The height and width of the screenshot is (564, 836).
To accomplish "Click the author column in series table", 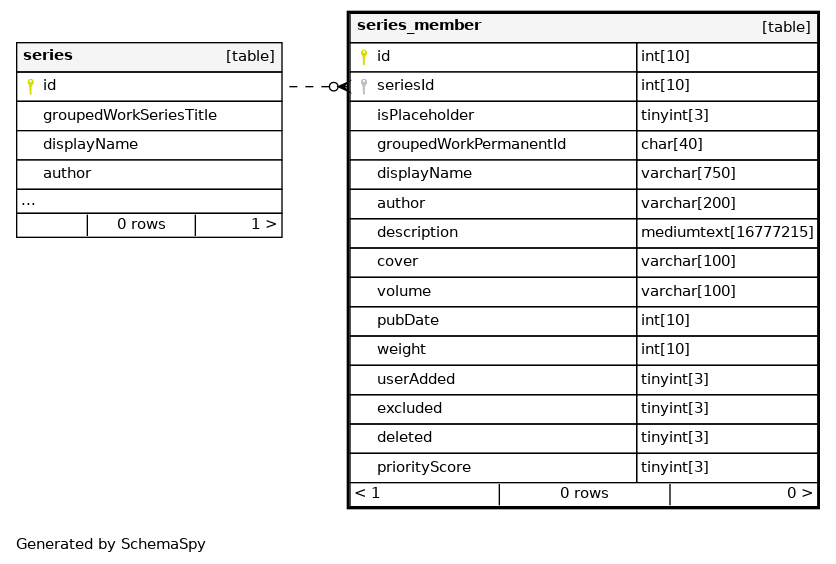I will [x=67, y=173].
